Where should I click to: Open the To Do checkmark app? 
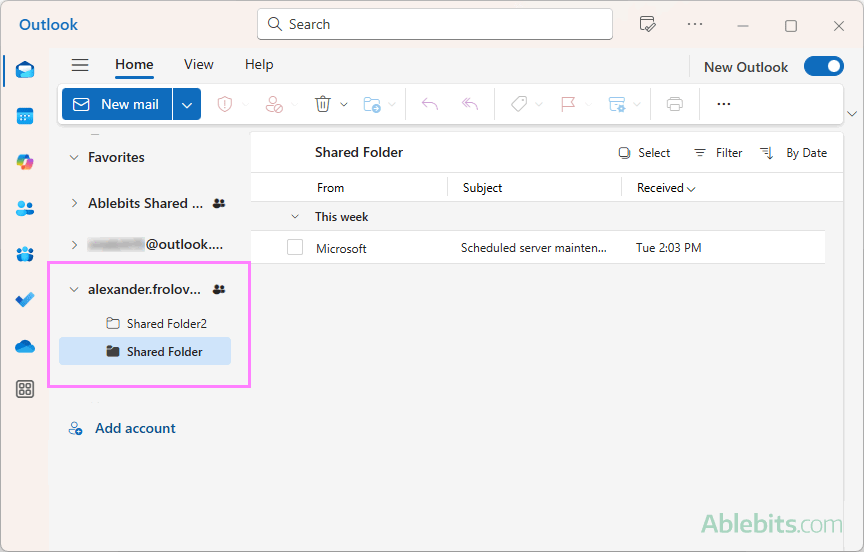[25, 300]
